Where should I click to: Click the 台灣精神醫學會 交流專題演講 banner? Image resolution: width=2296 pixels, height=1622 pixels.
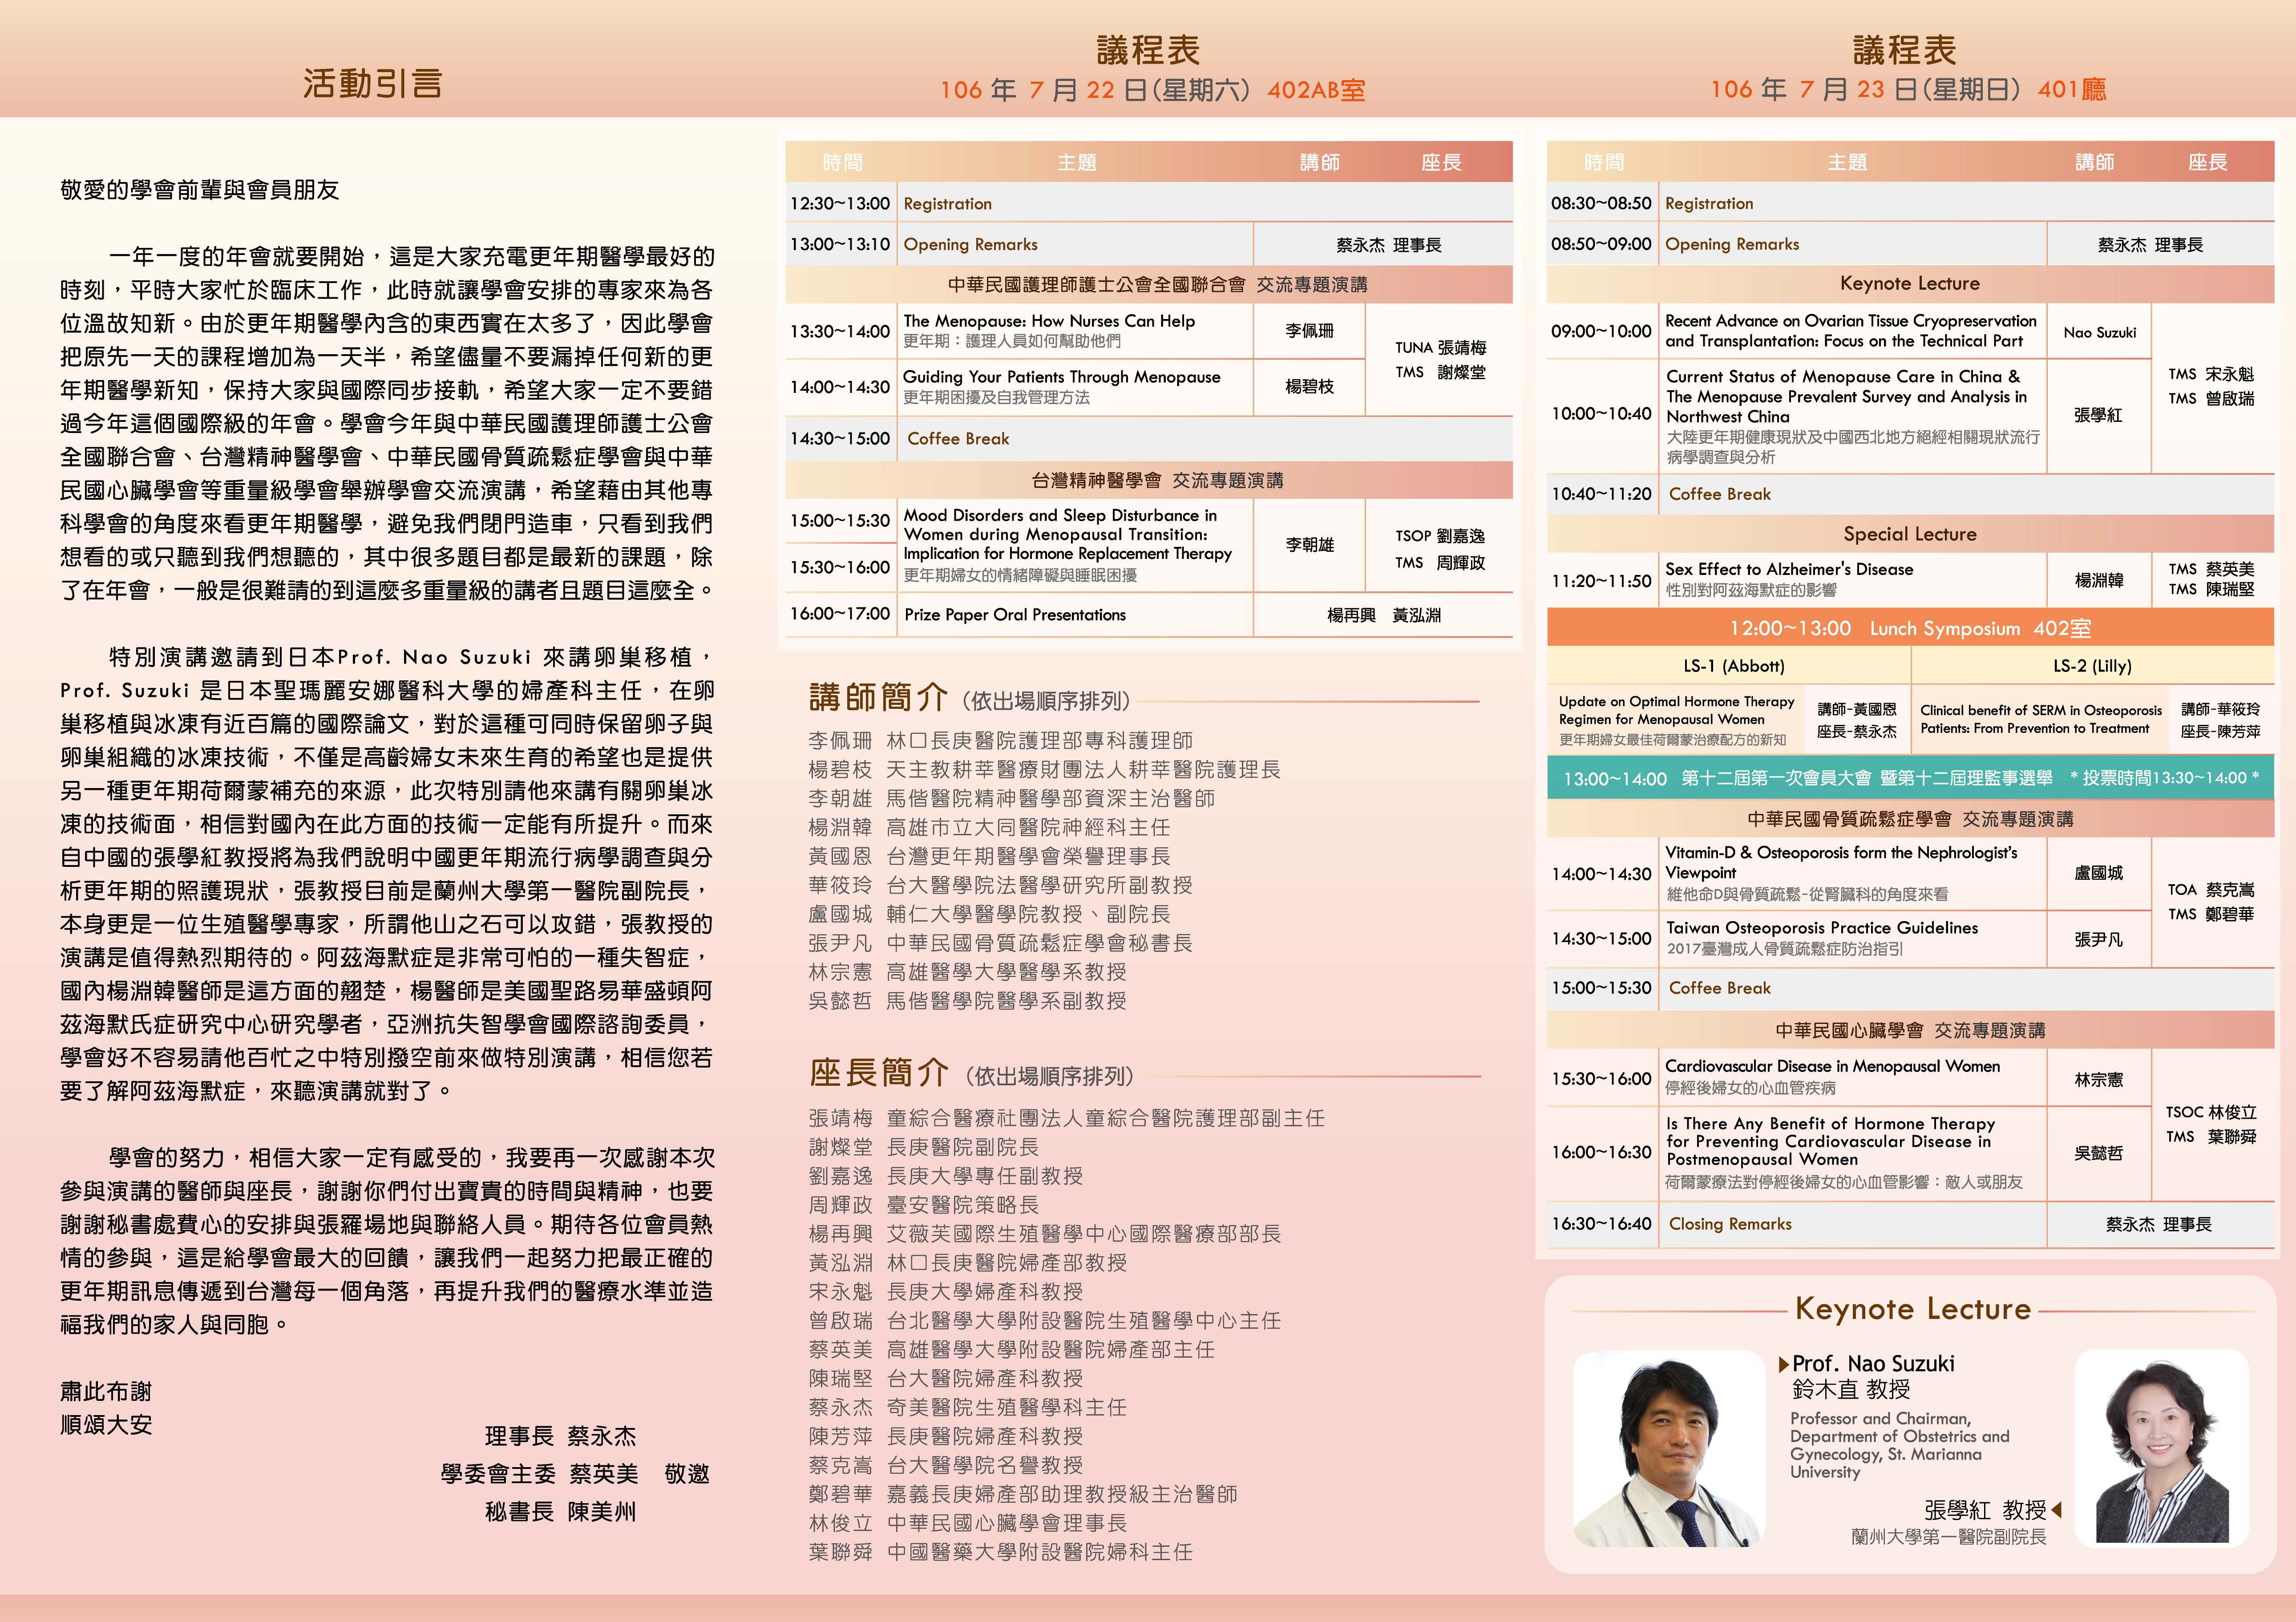[x=1148, y=481]
